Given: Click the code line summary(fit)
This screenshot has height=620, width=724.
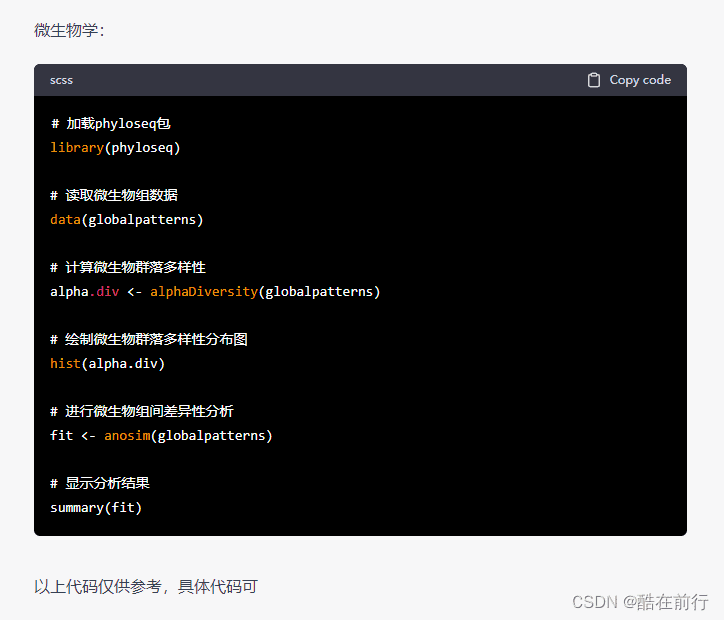Looking at the screenshot, I should pos(96,508).
